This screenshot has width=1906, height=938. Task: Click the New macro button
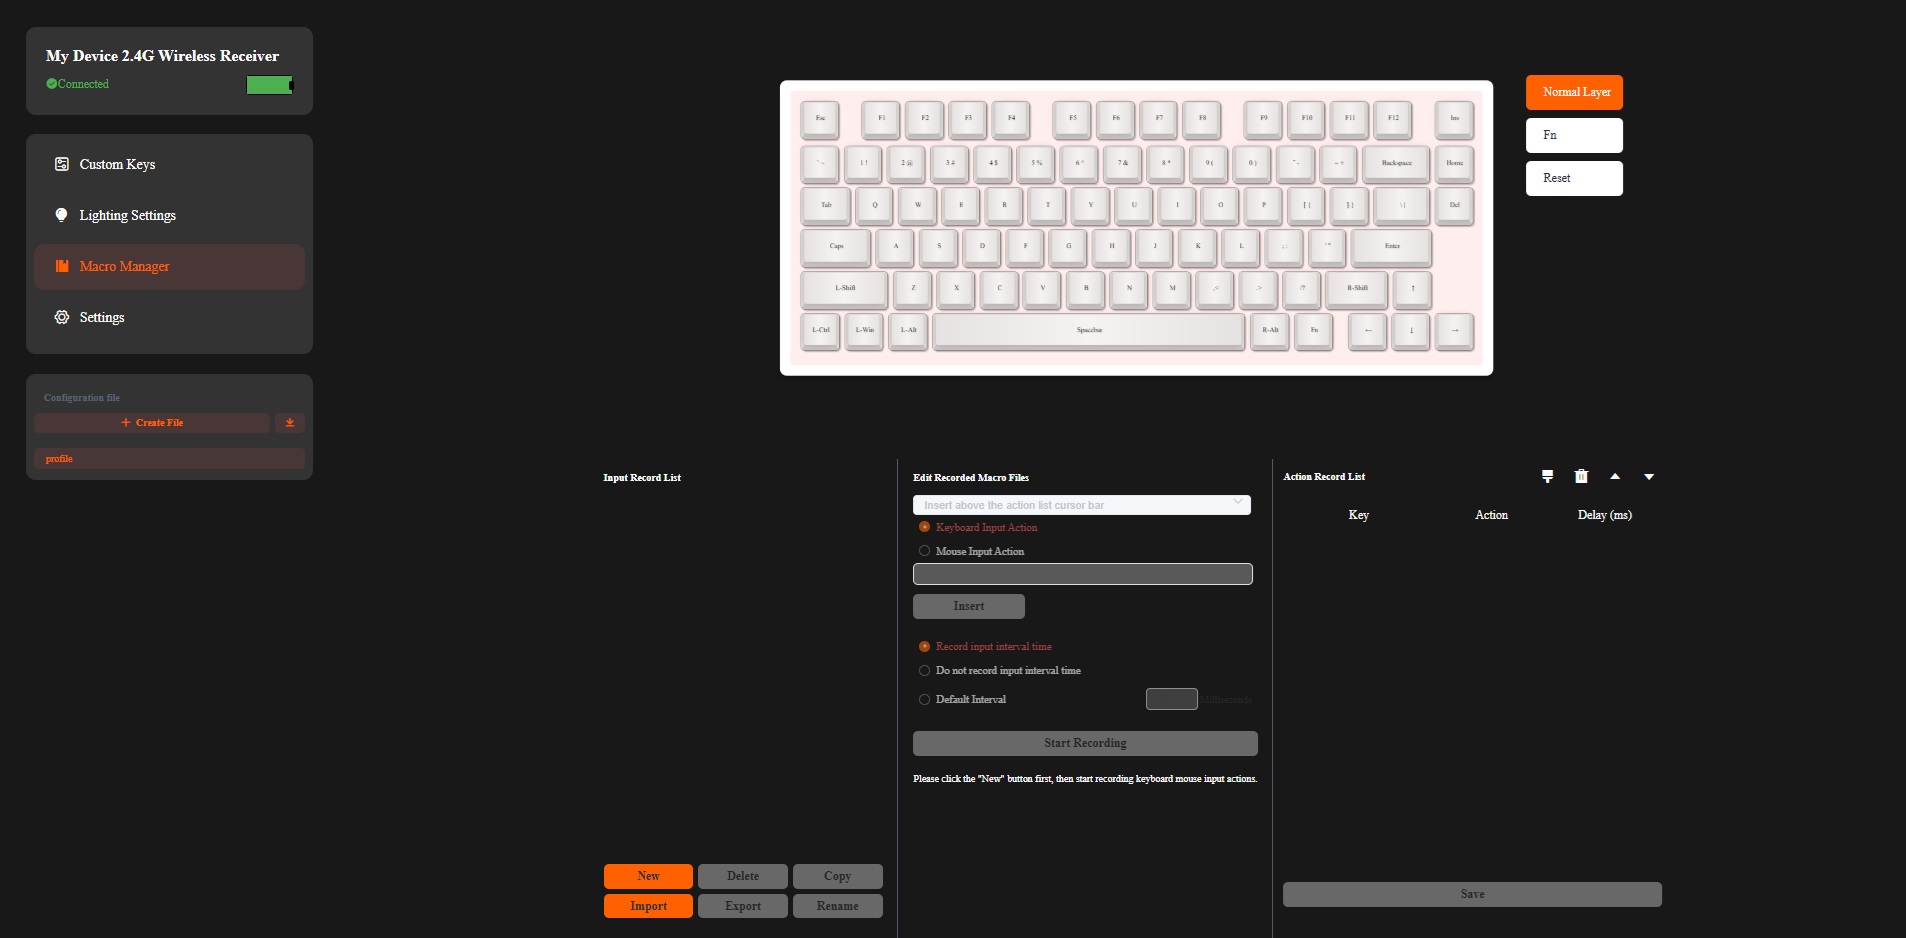tap(648, 876)
